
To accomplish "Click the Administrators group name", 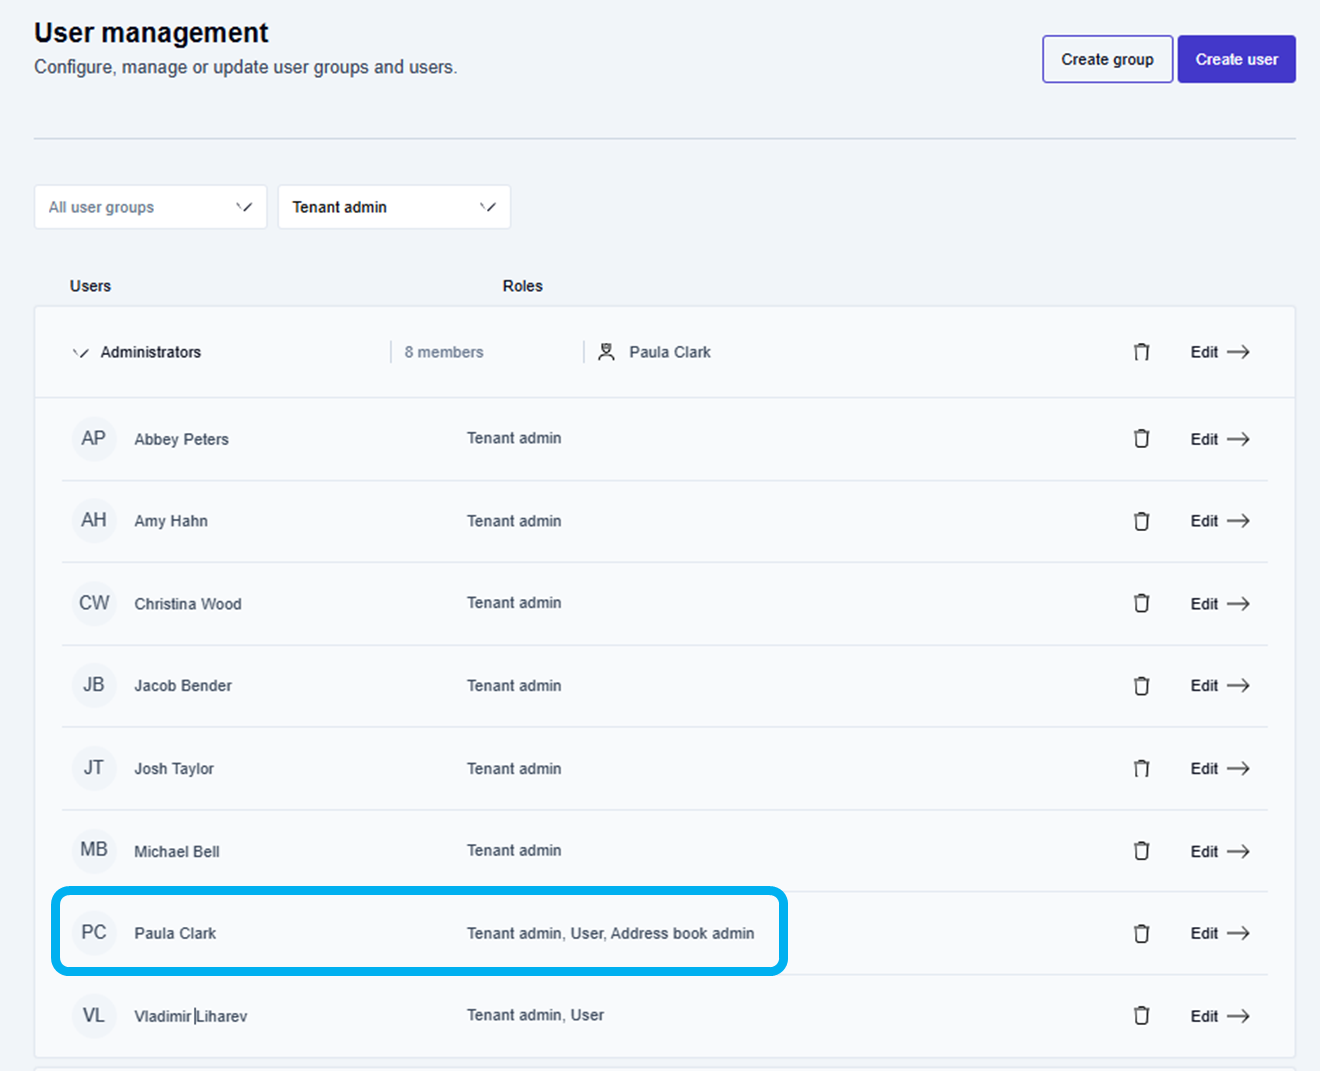I will pos(151,352).
